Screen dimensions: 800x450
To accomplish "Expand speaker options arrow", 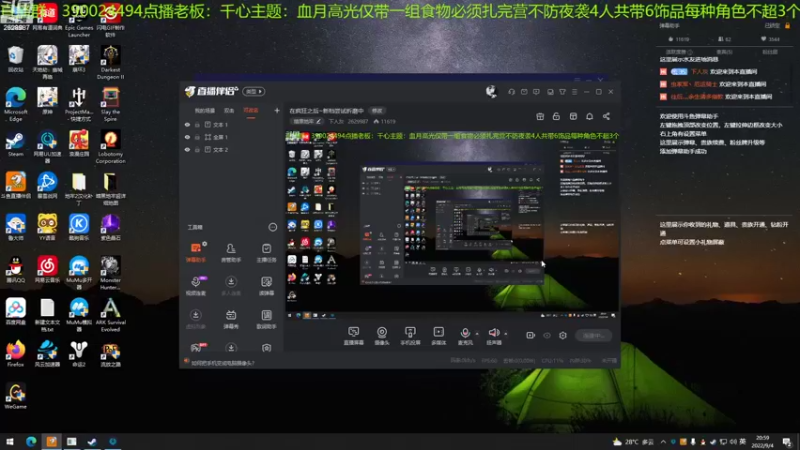I will [506, 334].
